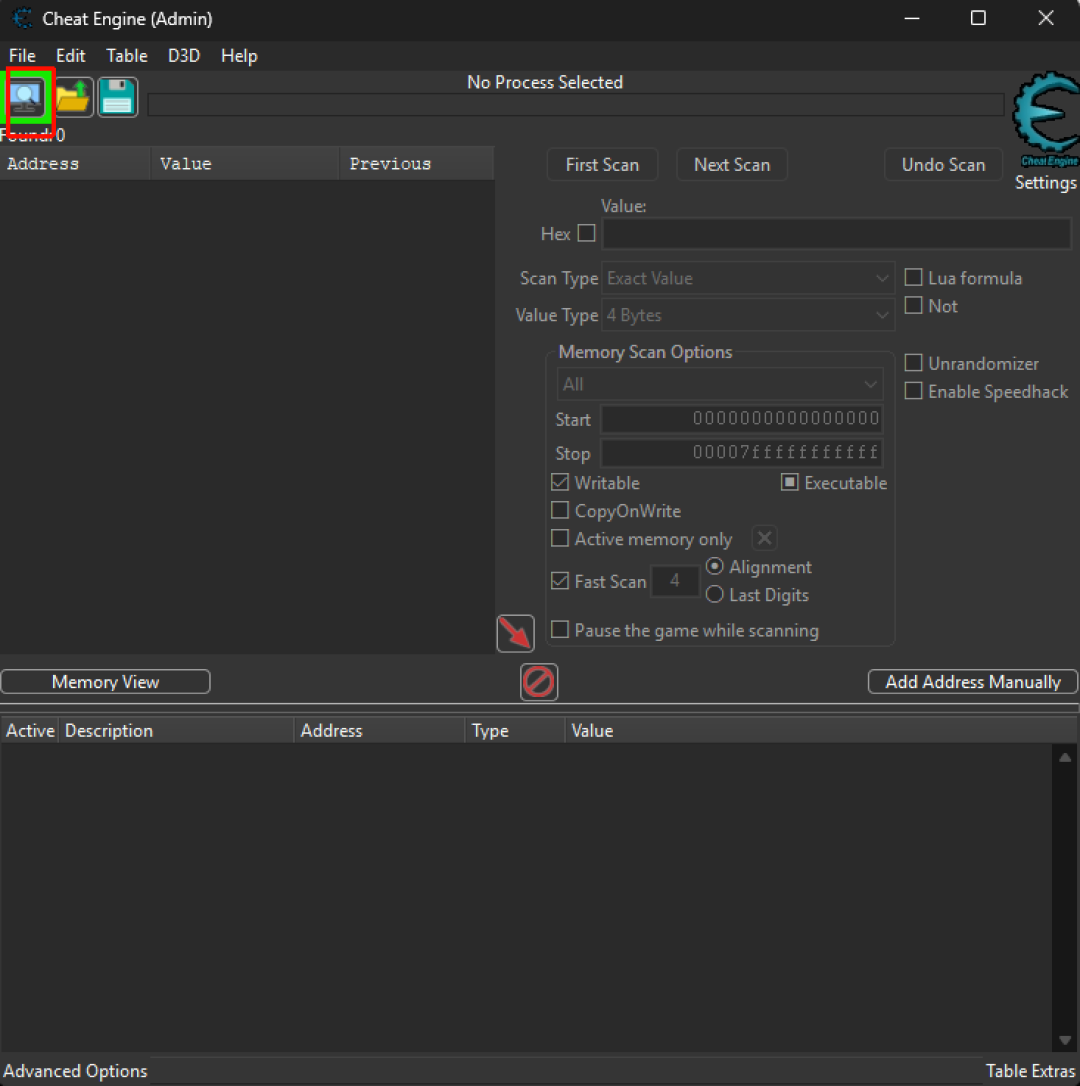Click the address list scrollbar up arrow
The height and width of the screenshot is (1086, 1080).
[1065, 758]
